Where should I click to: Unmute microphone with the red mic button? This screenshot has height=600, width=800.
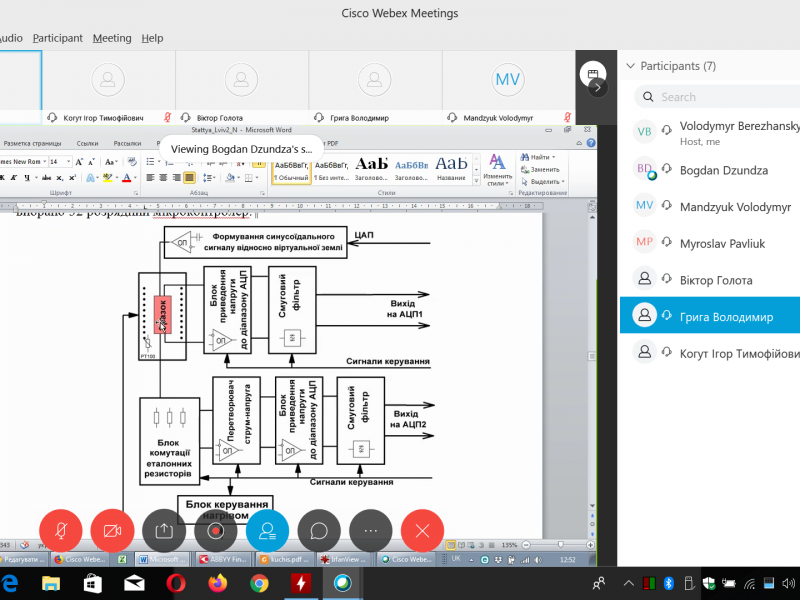coord(60,530)
